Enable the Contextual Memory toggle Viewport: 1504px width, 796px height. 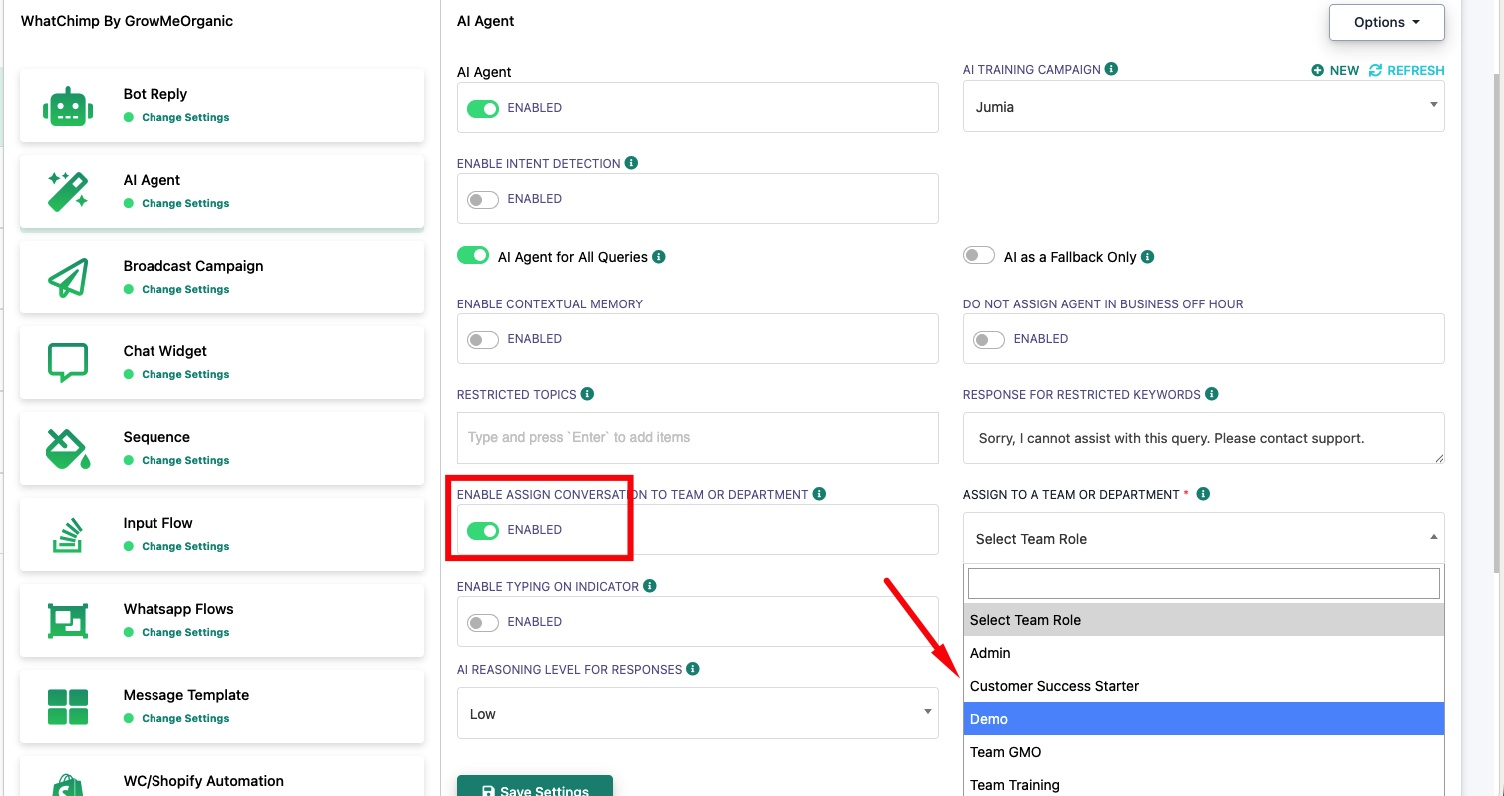tap(483, 339)
